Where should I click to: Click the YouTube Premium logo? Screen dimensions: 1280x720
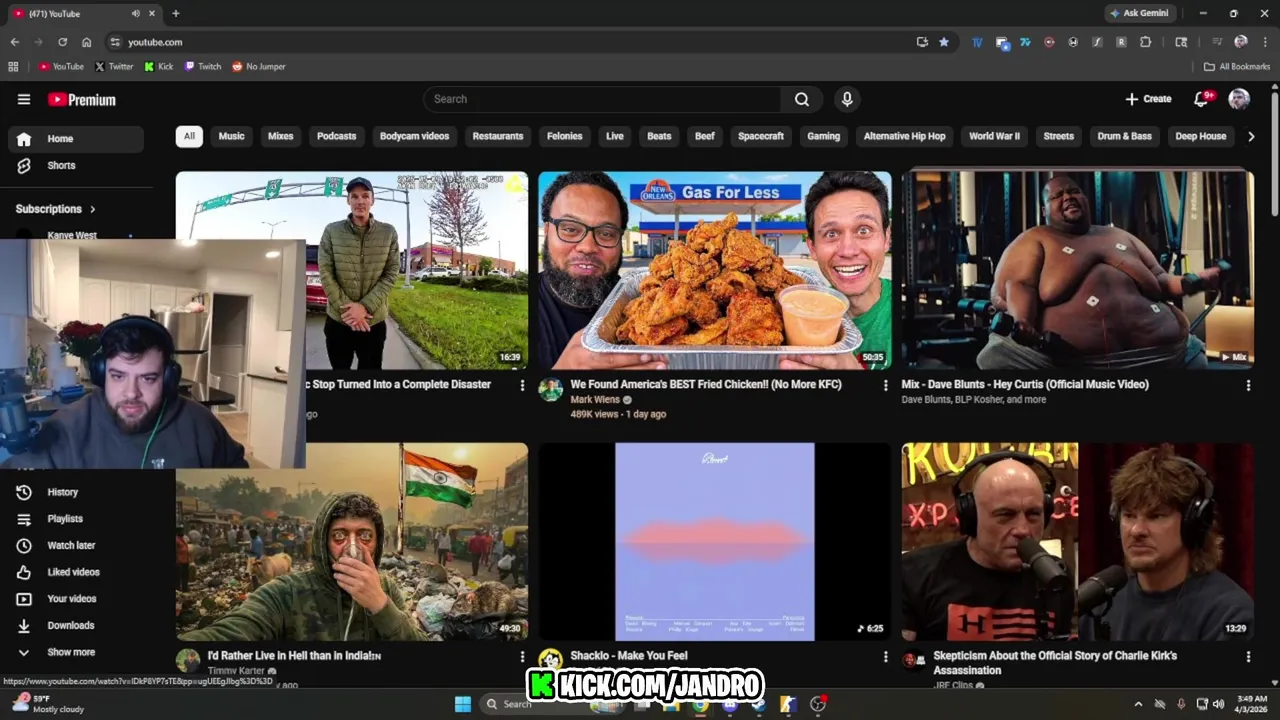point(82,99)
